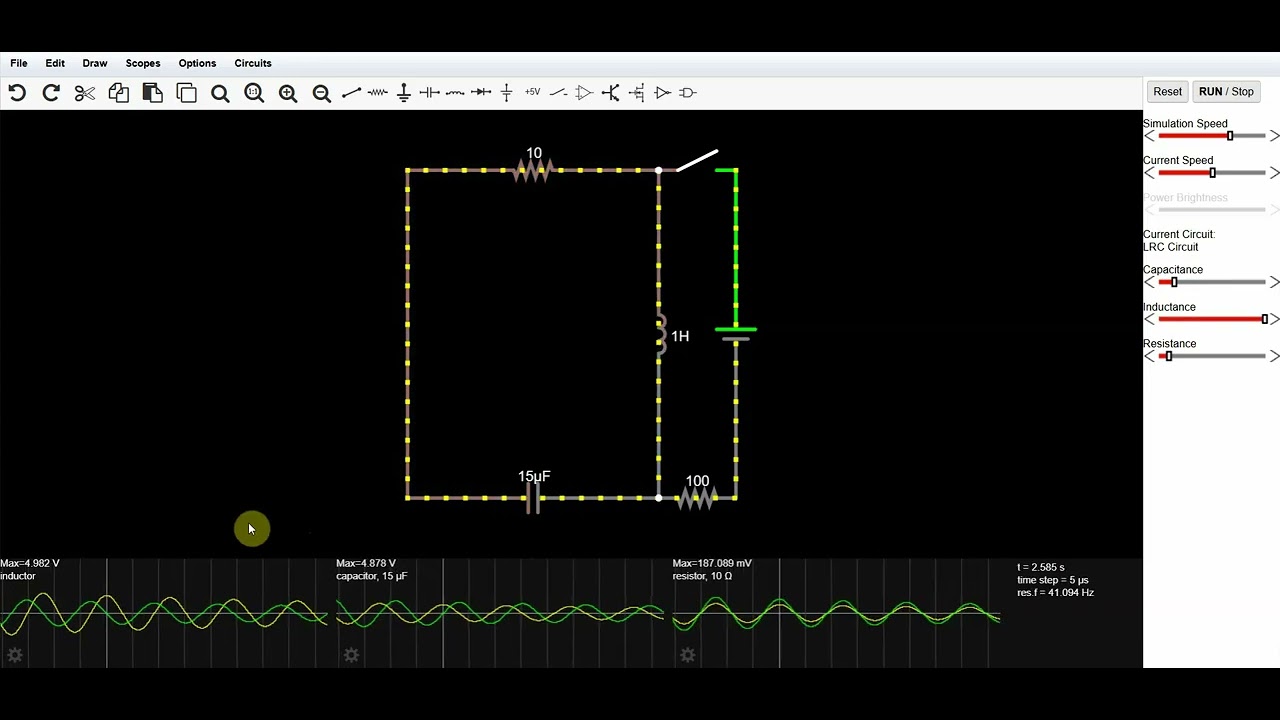1280x720 pixels.
Task: Select the 15µF capacitor in the circuit
Action: [533, 498]
